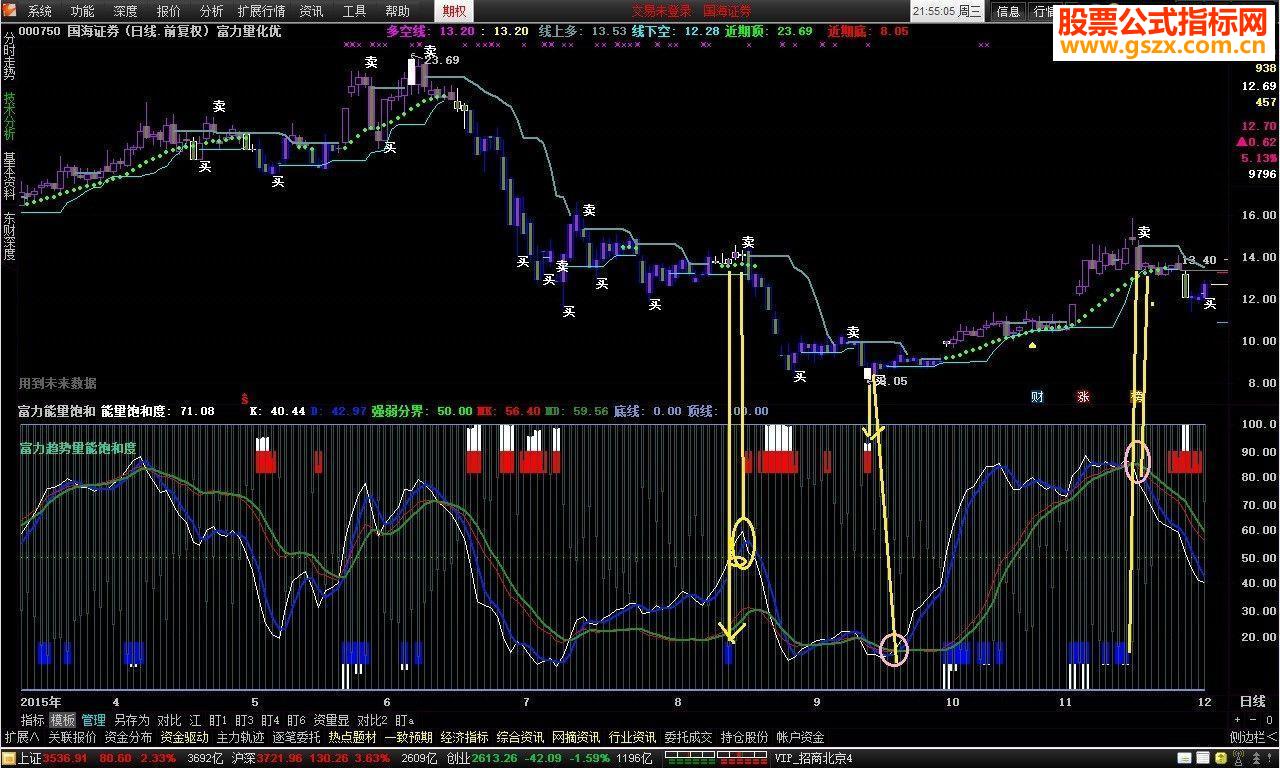Viewport: 1280px width, 768px height.
Task: Open the 工具 menu
Action: 355,11
